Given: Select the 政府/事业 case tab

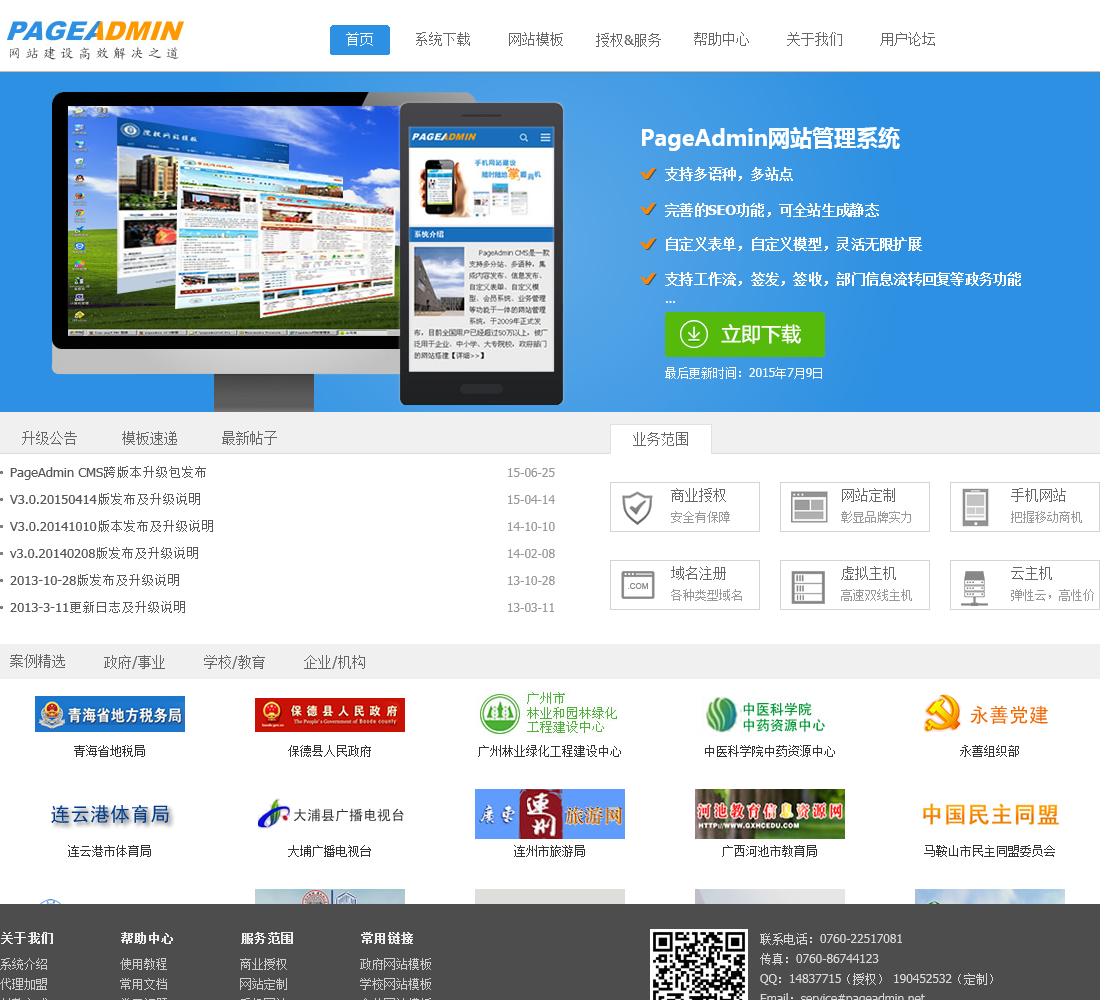Looking at the screenshot, I should 134,662.
